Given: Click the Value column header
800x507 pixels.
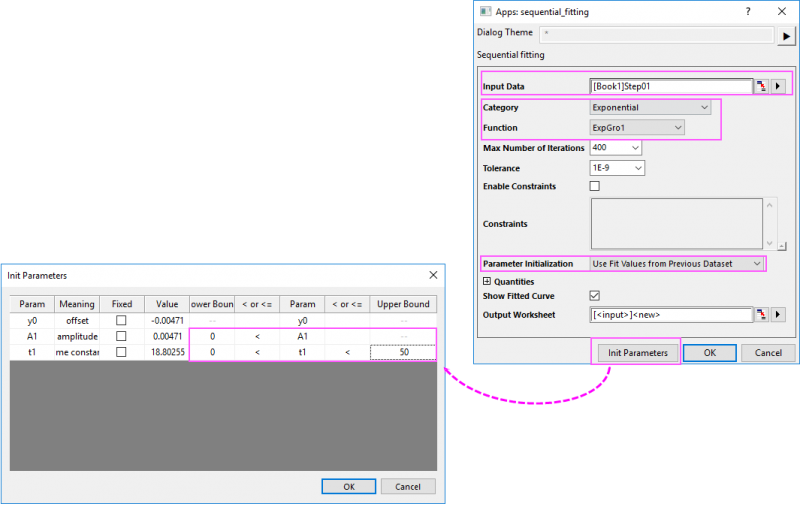Looking at the screenshot, I should [166, 304].
